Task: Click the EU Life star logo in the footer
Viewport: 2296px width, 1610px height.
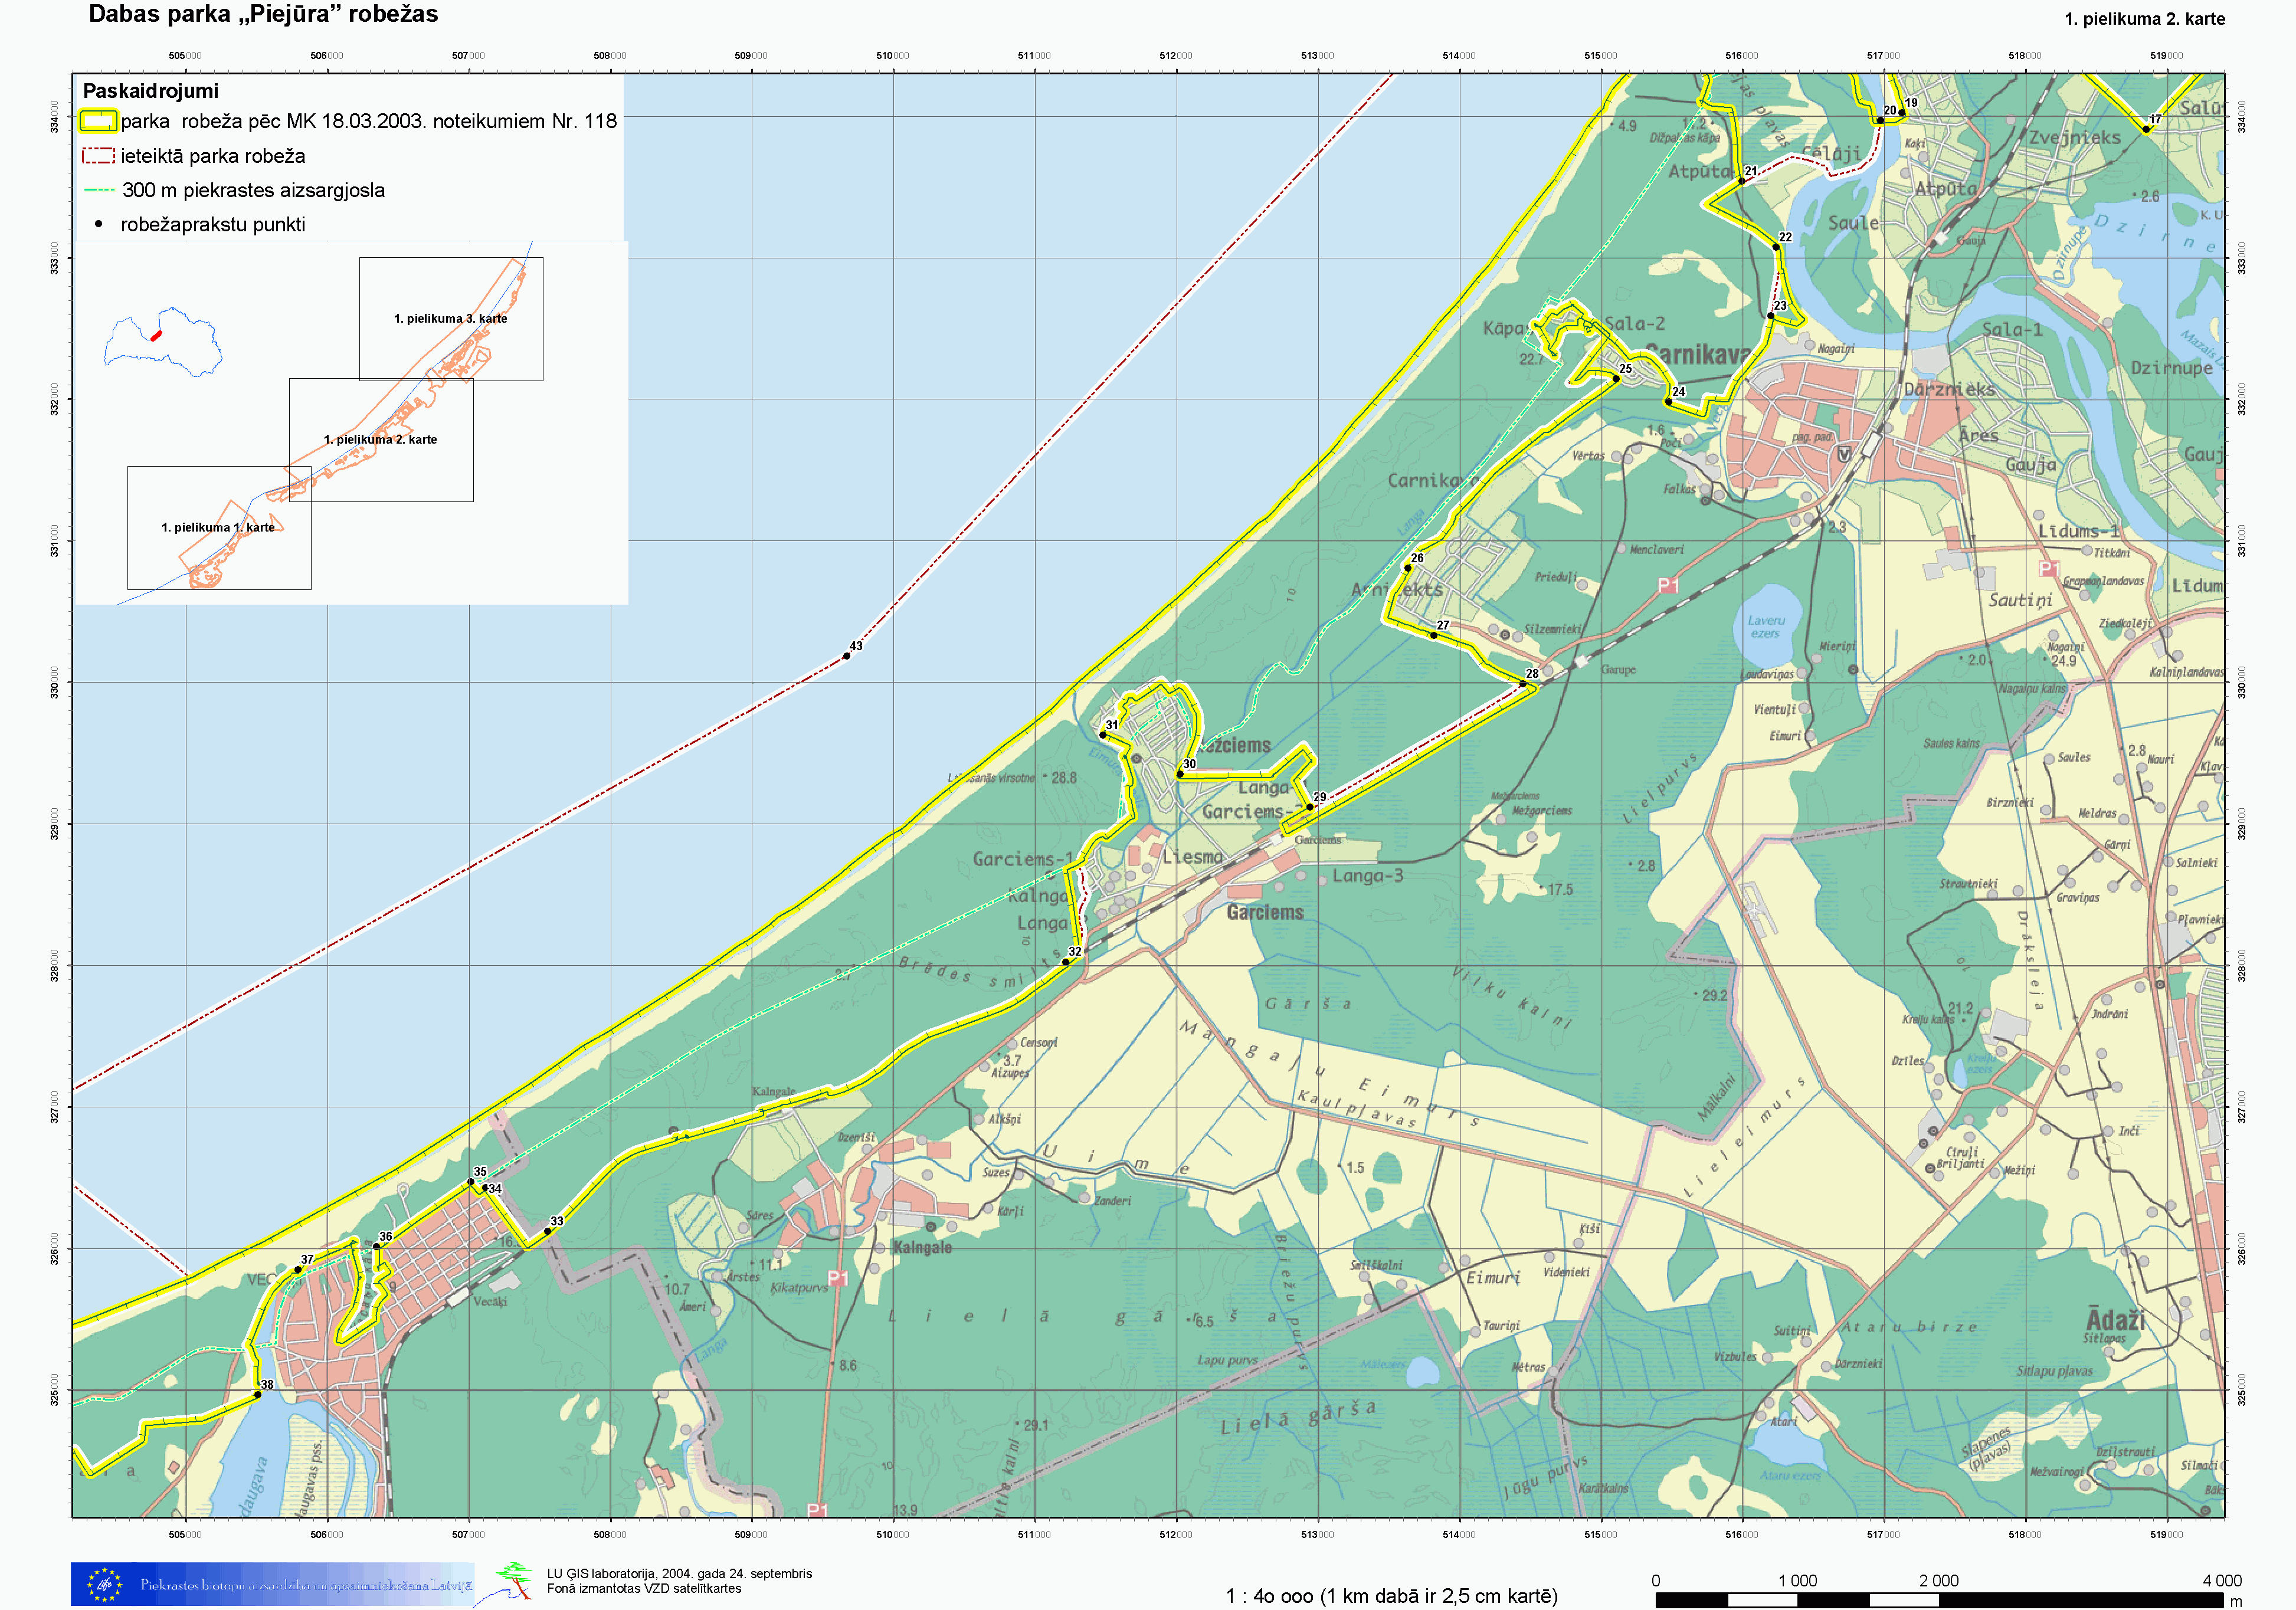Action: 104,1584
